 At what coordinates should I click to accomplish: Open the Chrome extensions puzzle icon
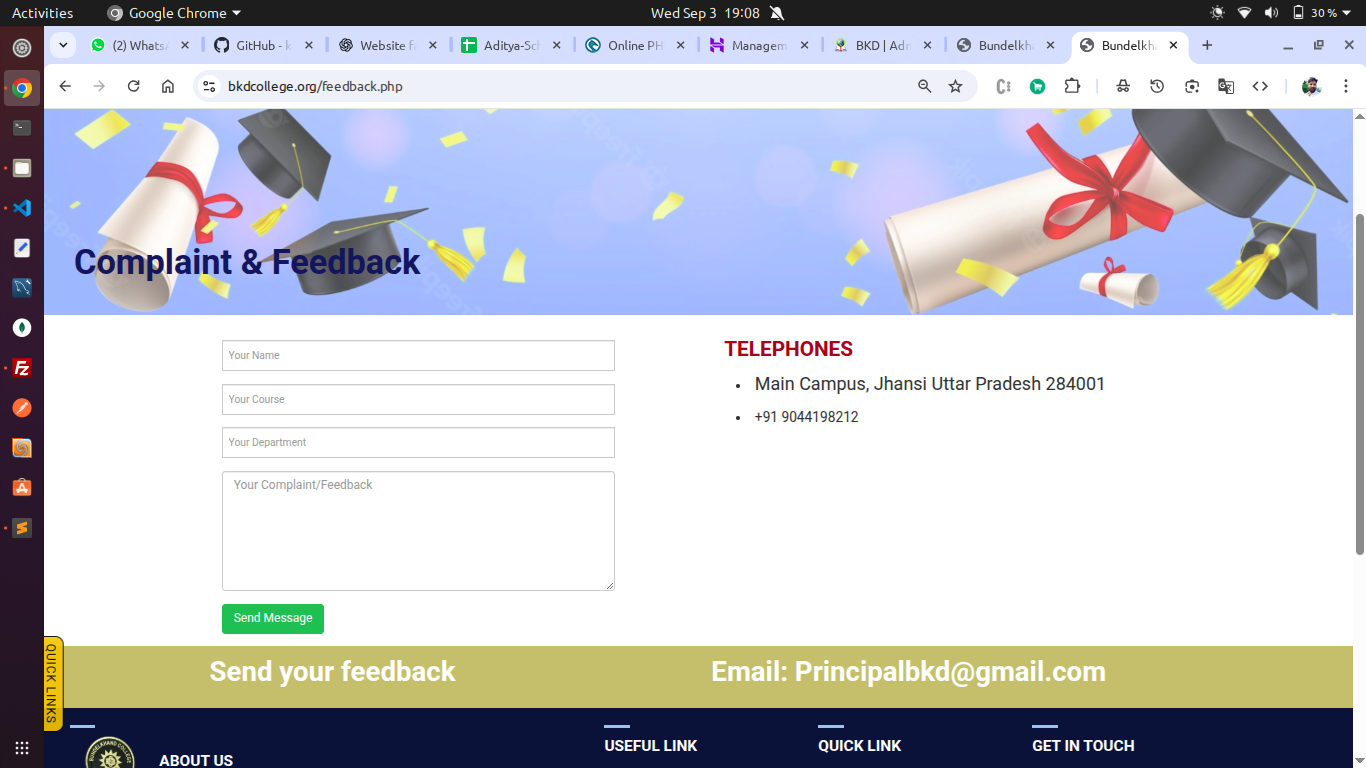(x=1072, y=86)
